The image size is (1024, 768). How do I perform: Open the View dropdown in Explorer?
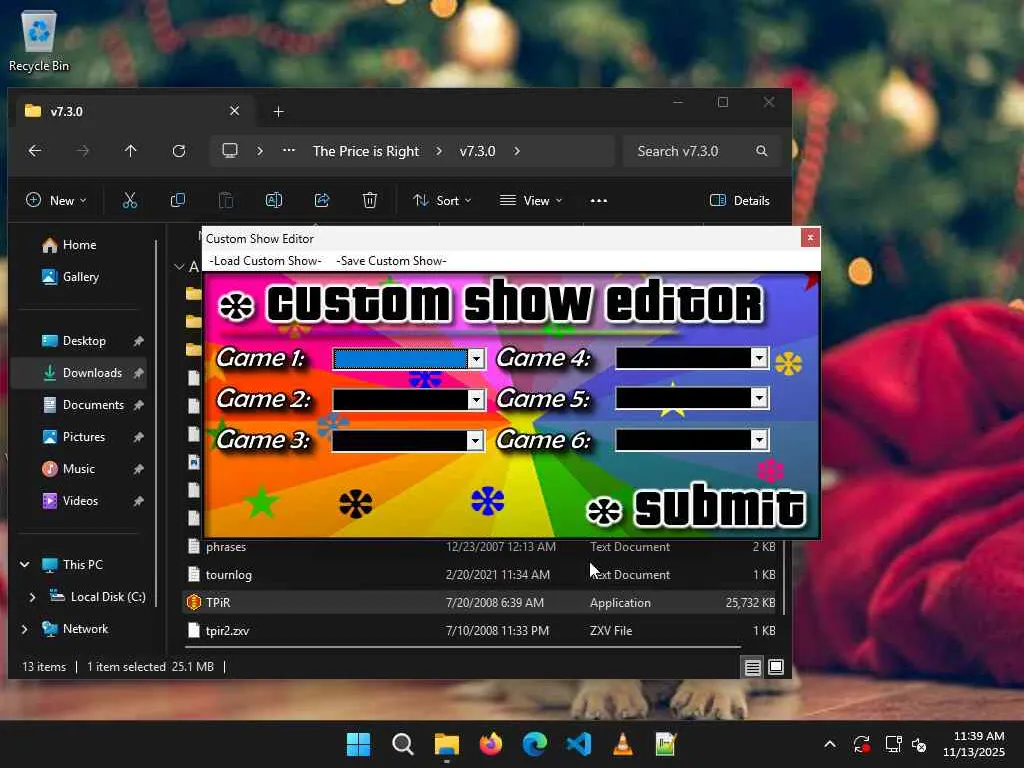pyautogui.click(x=531, y=200)
